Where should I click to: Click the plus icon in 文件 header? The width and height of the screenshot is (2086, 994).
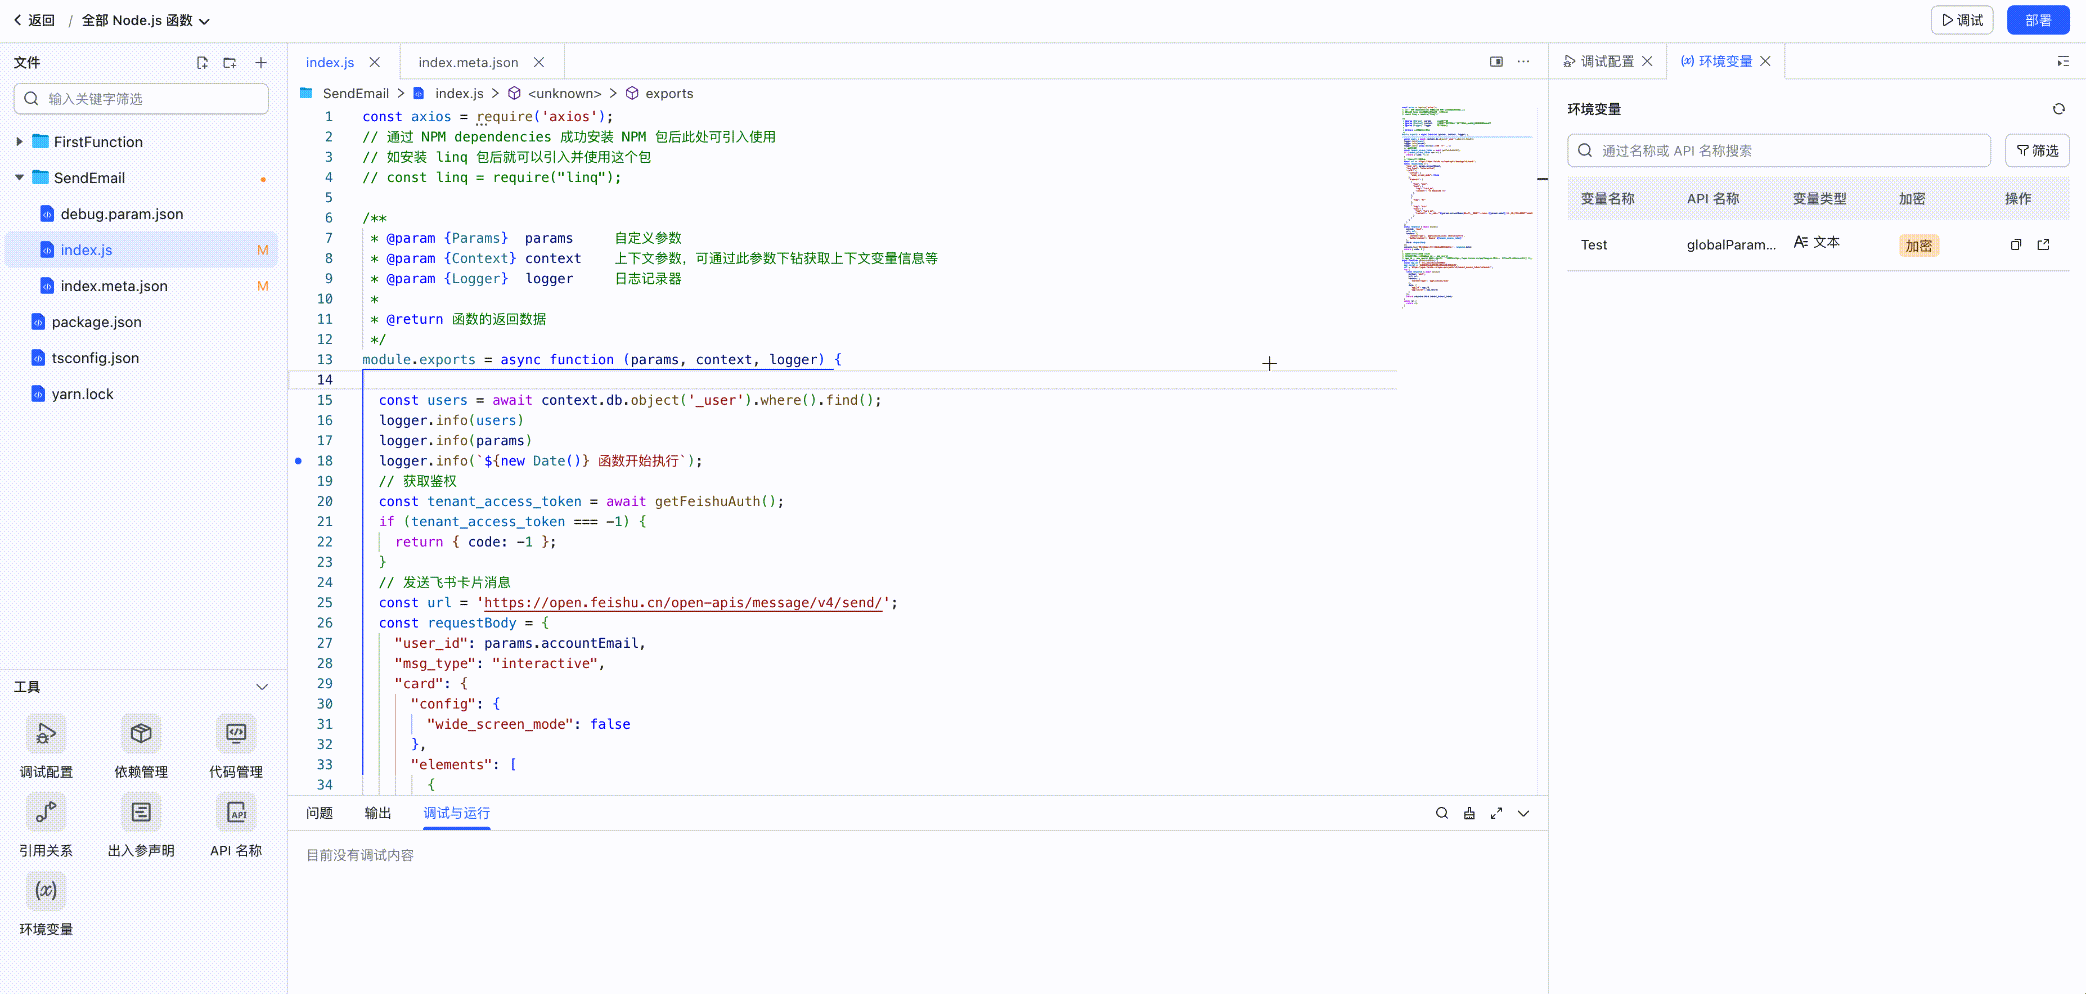coord(261,63)
